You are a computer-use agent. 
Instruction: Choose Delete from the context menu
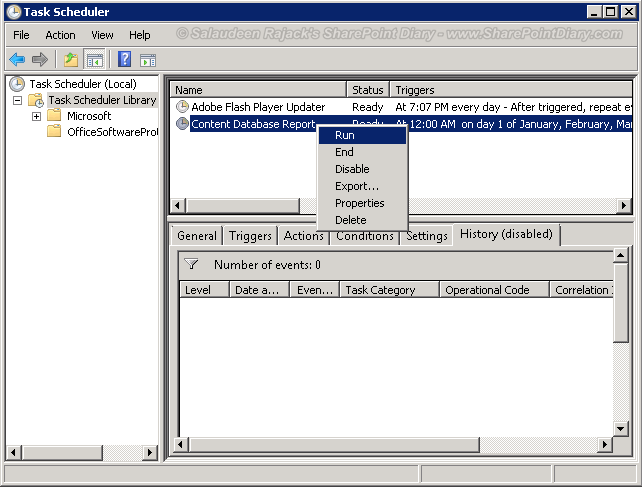click(x=362, y=220)
